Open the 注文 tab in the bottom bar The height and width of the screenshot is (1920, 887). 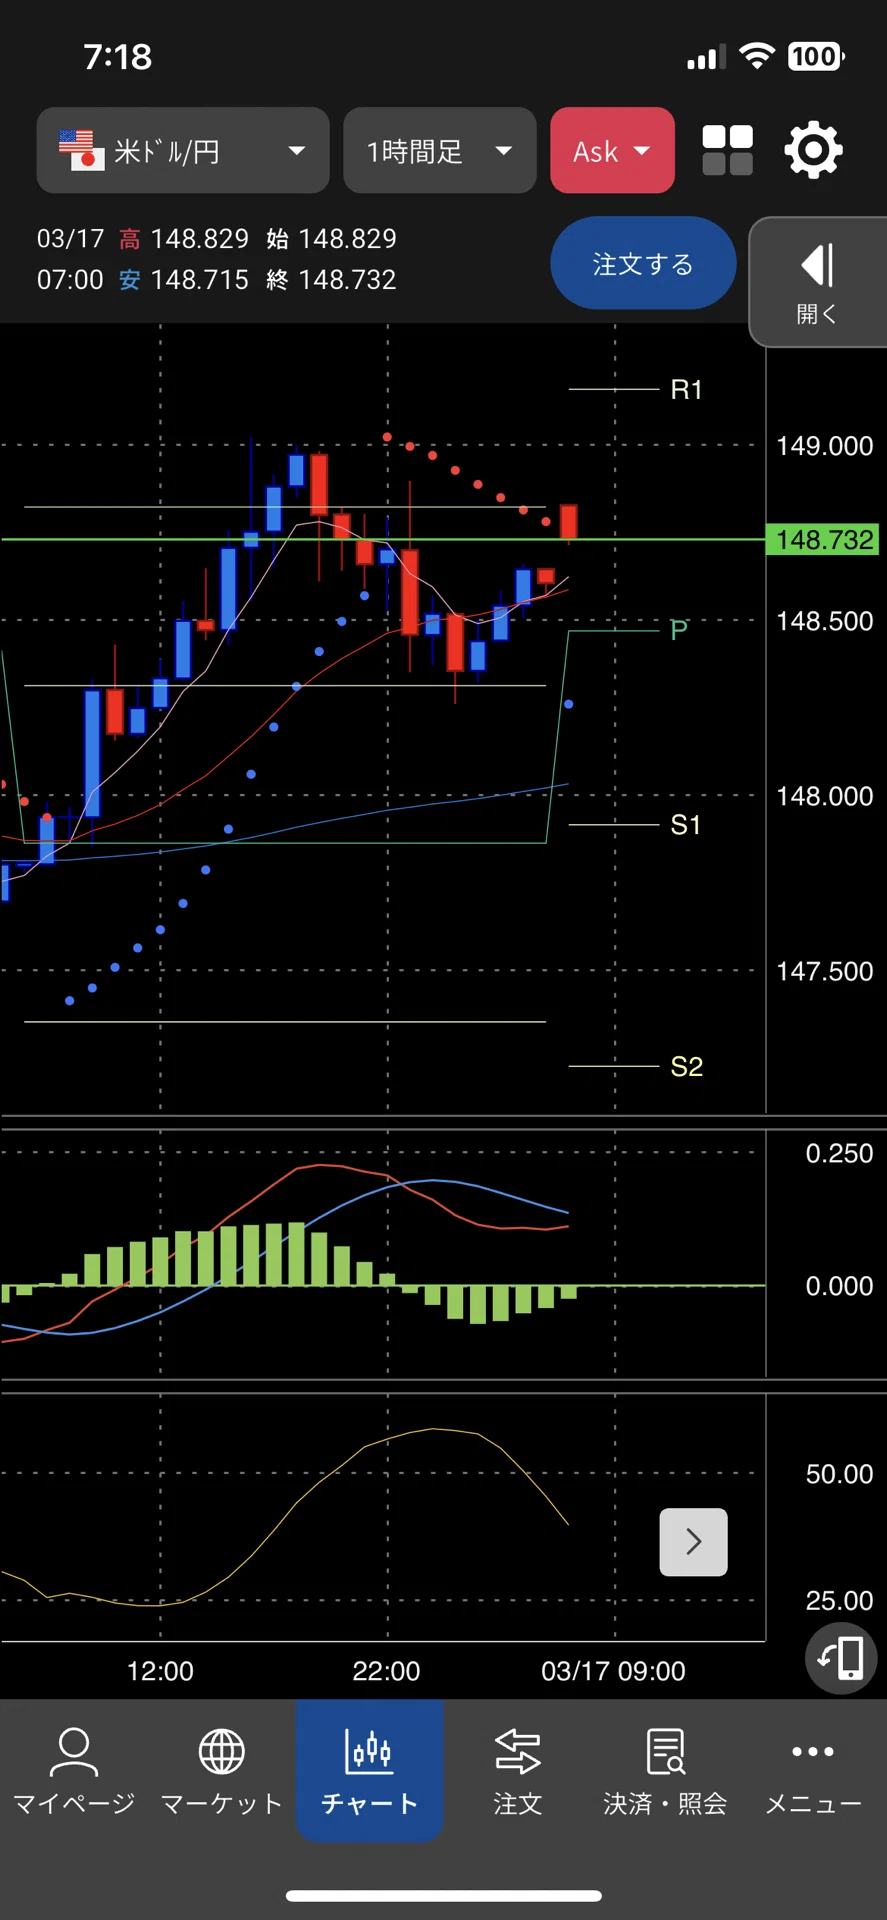click(518, 1771)
